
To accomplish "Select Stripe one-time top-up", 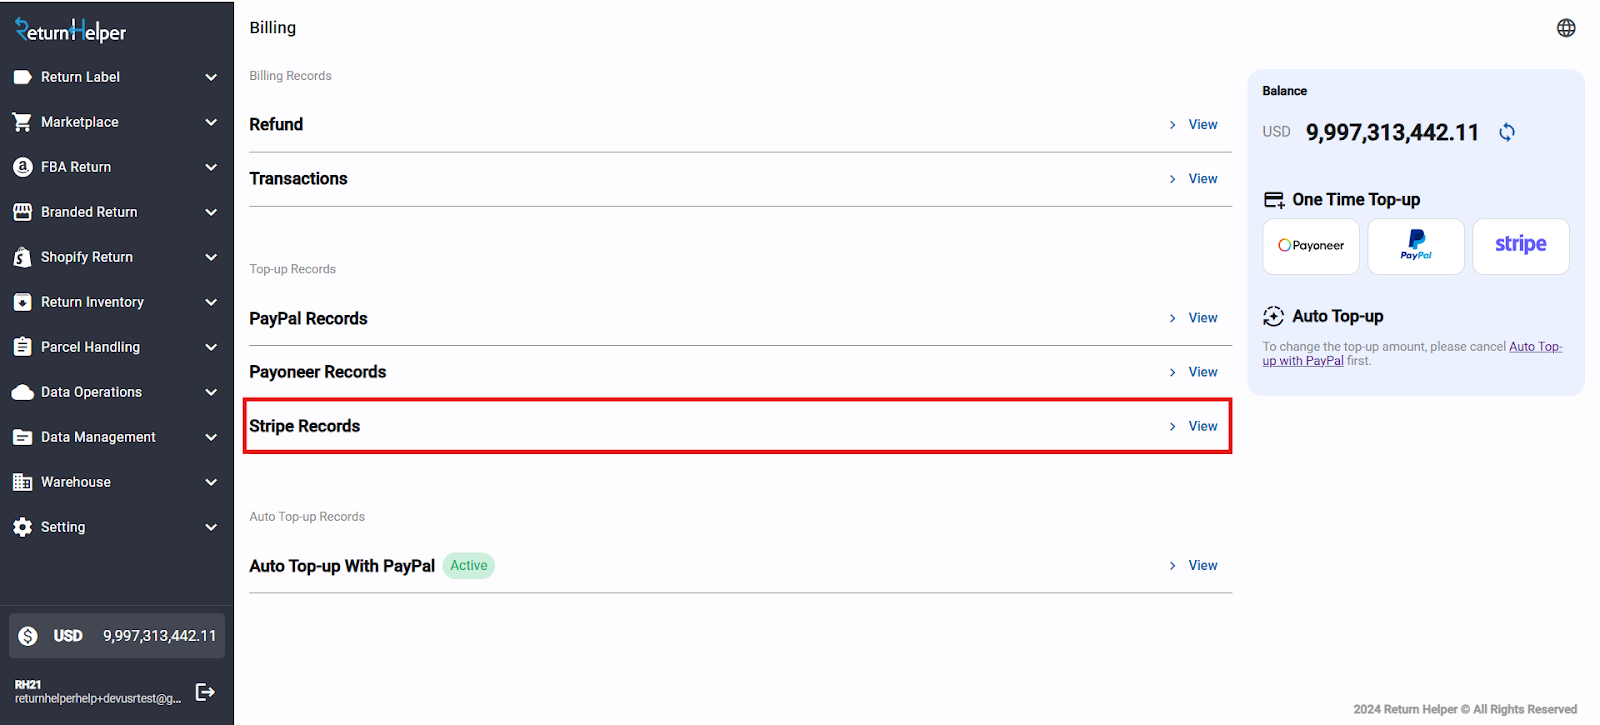I will (1520, 246).
